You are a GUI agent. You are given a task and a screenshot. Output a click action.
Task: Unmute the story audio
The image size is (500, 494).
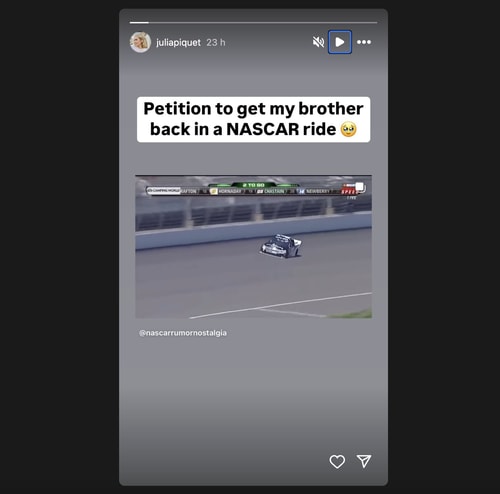coord(318,42)
